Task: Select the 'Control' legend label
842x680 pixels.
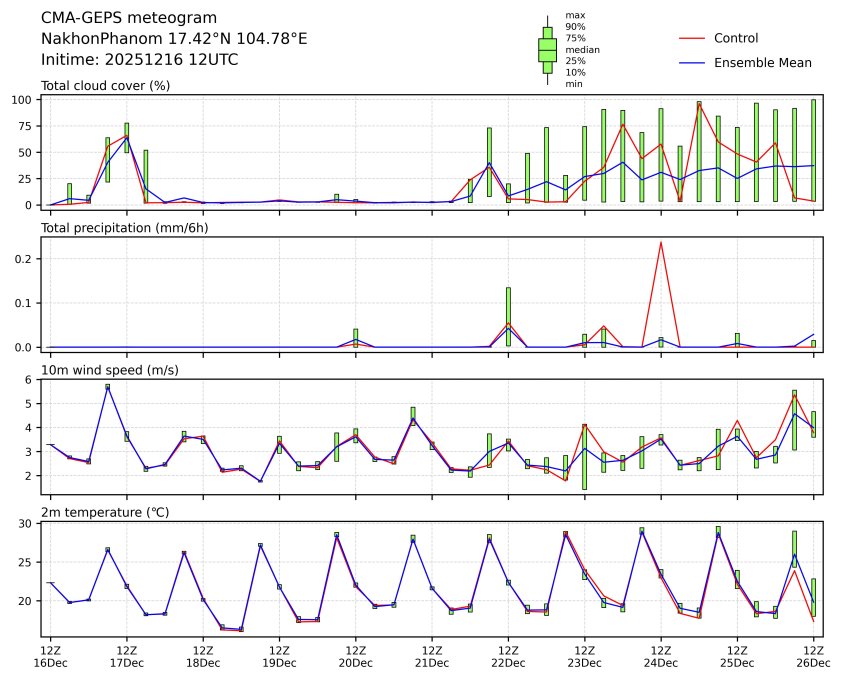Action: pyautogui.click(x=735, y=38)
